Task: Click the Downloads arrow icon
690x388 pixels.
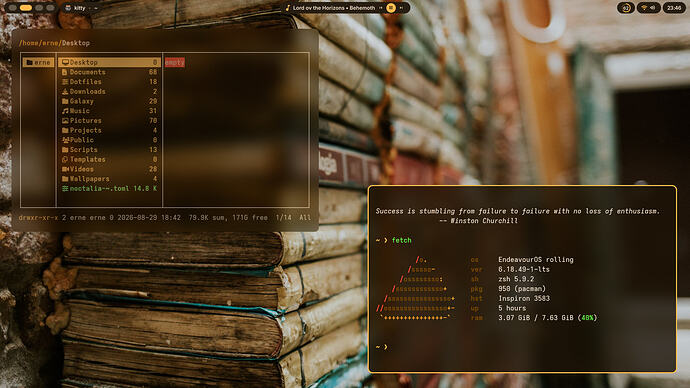Action: [65, 92]
